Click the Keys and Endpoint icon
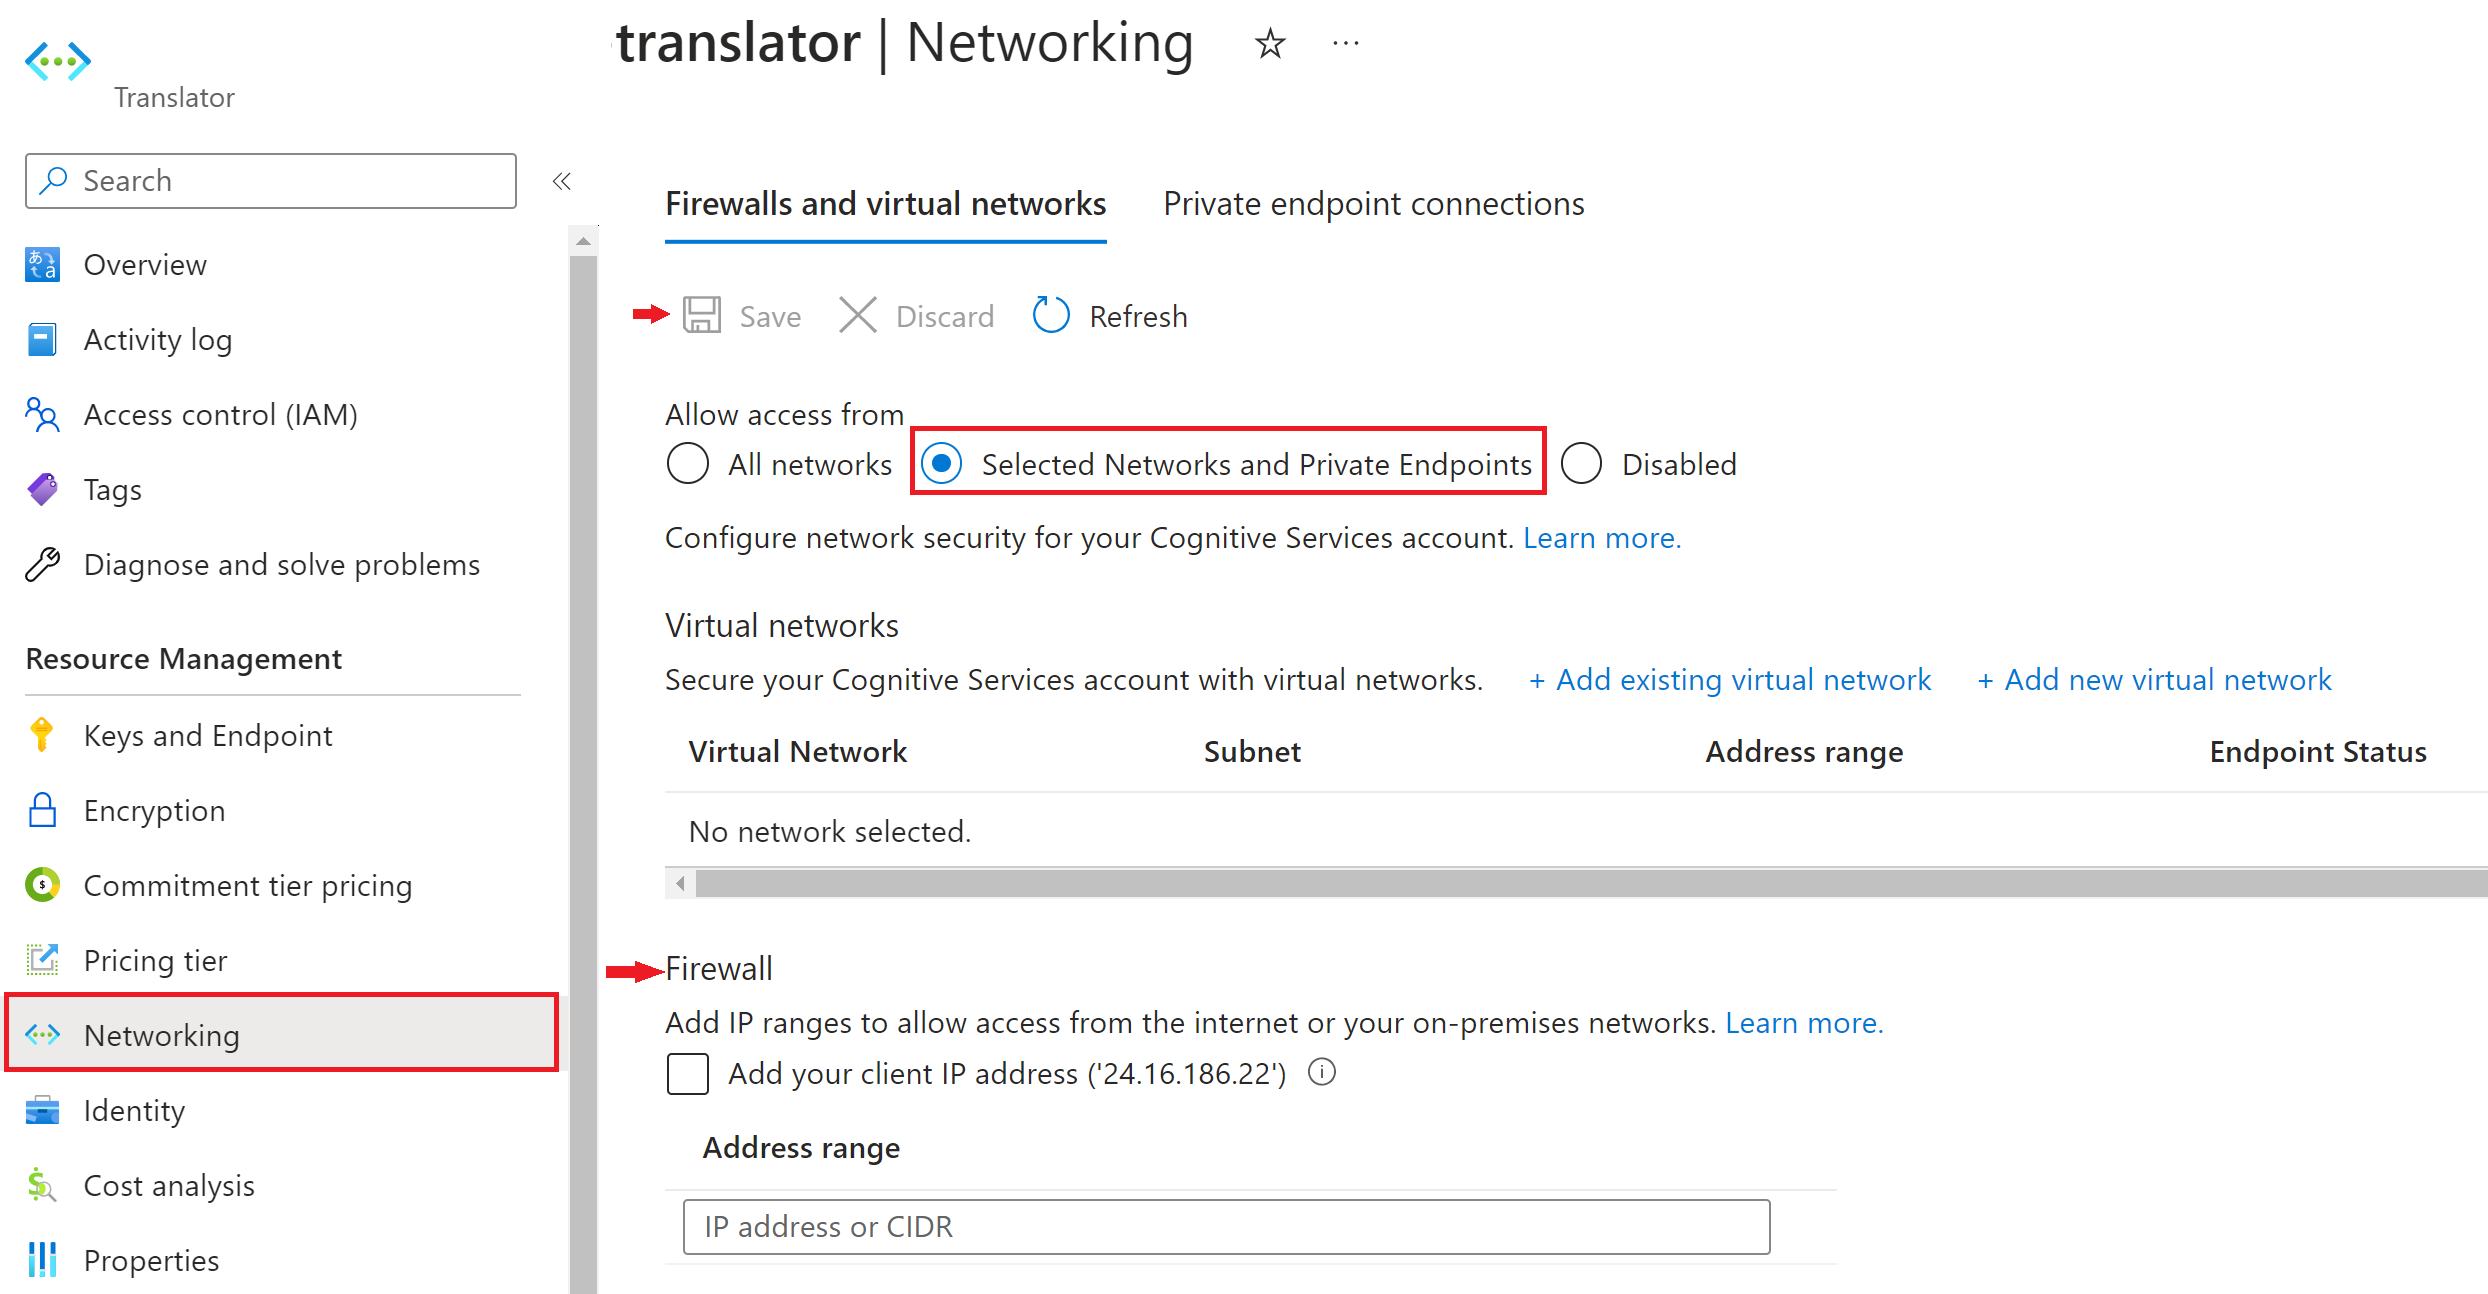This screenshot has width=2488, height=1294. tap(44, 734)
